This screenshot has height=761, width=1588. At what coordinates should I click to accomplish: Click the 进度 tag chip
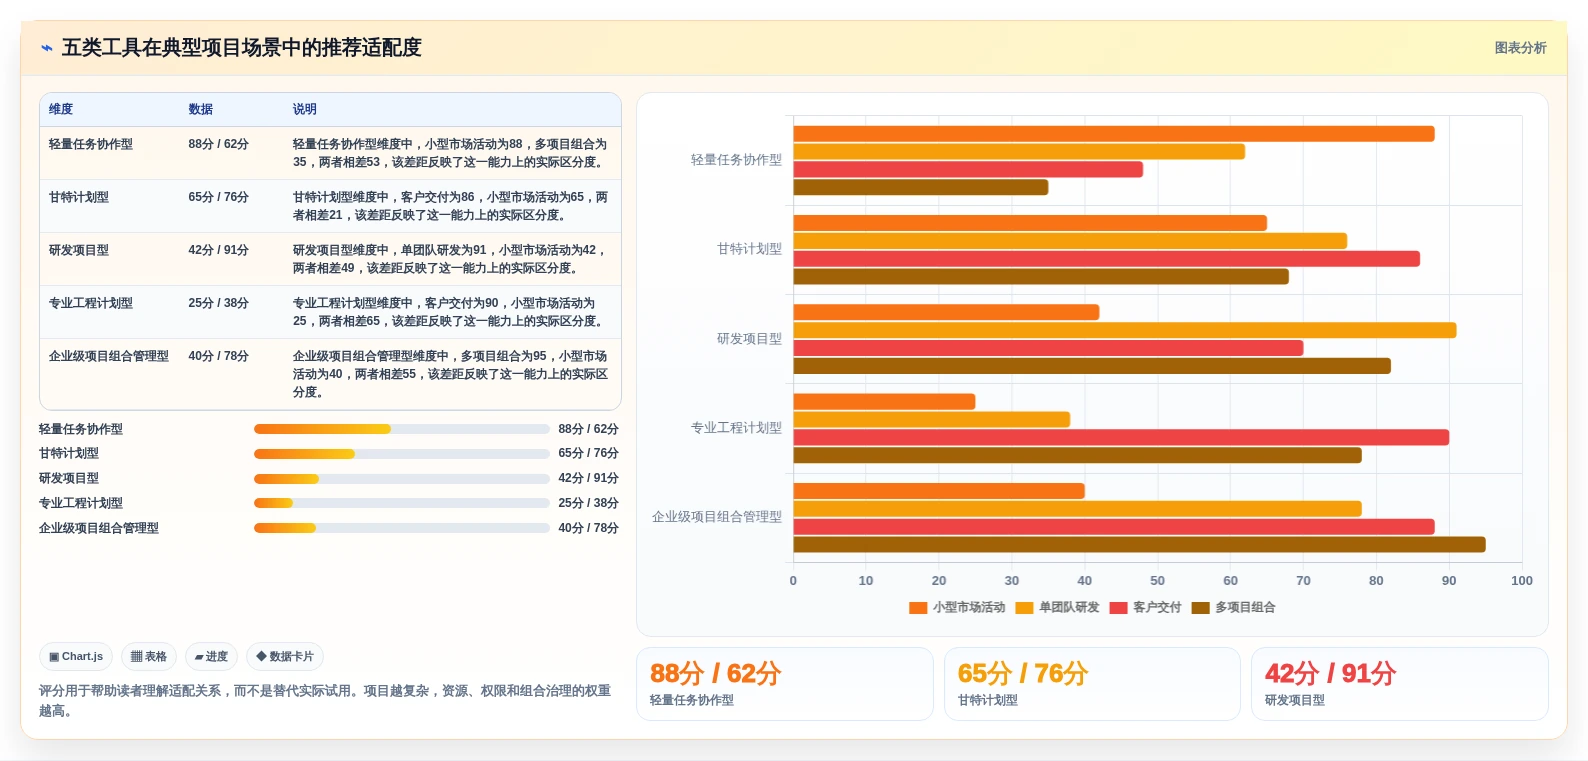tap(211, 657)
